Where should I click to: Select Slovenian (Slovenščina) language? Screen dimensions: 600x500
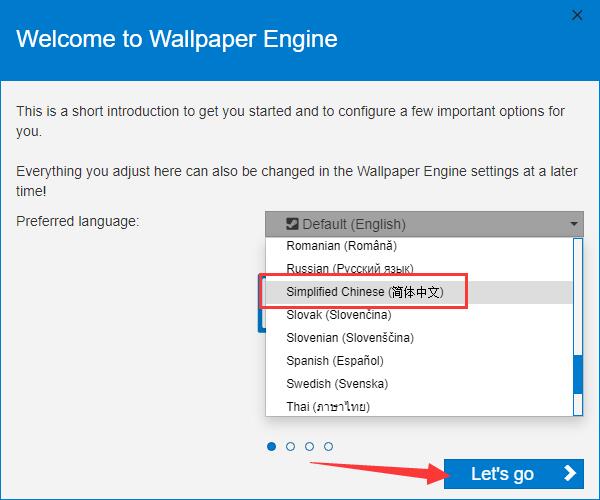click(x=419, y=338)
